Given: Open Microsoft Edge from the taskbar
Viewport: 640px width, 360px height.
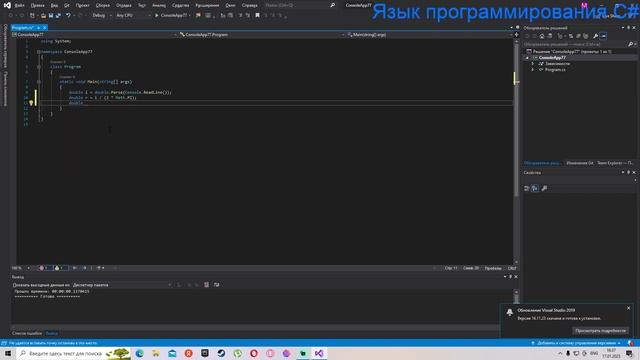Looking at the screenshot, I should coord(140,353).
